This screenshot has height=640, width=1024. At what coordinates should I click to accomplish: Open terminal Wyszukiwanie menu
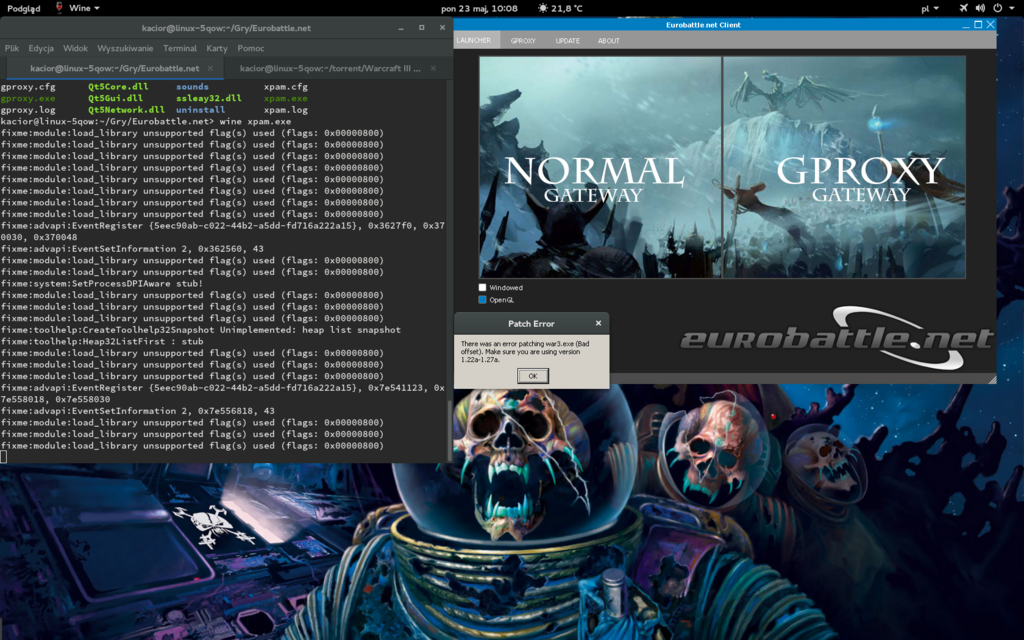click(x=125, y=48)
